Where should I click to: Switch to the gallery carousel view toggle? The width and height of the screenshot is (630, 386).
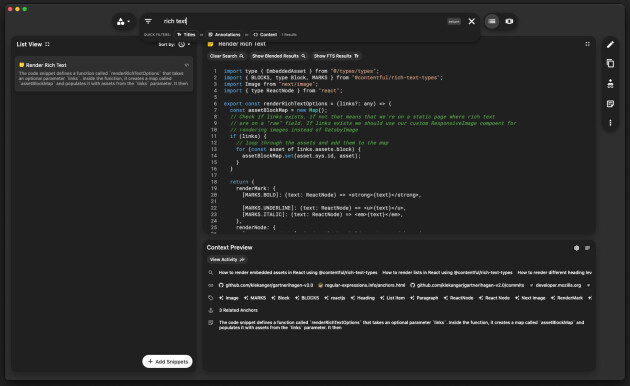point(509,21)
